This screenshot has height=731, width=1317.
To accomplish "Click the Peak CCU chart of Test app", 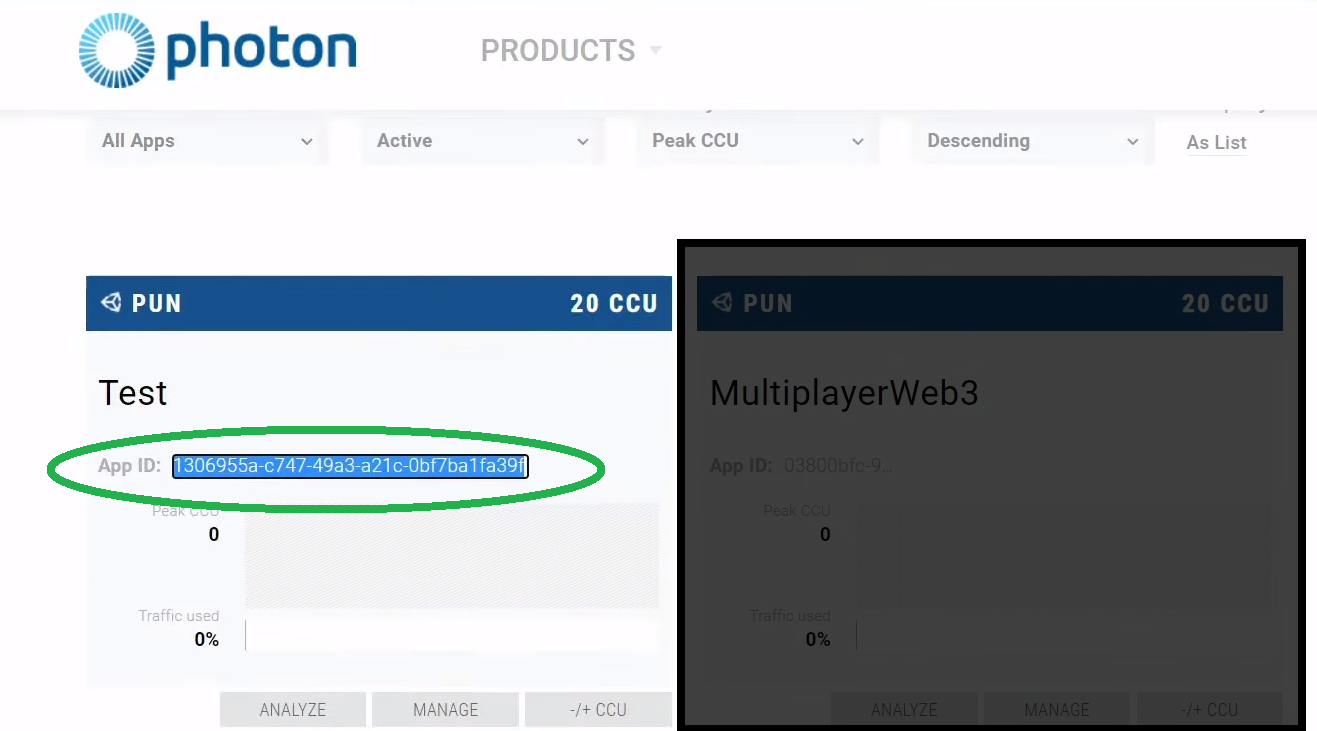I will point(452,556).
